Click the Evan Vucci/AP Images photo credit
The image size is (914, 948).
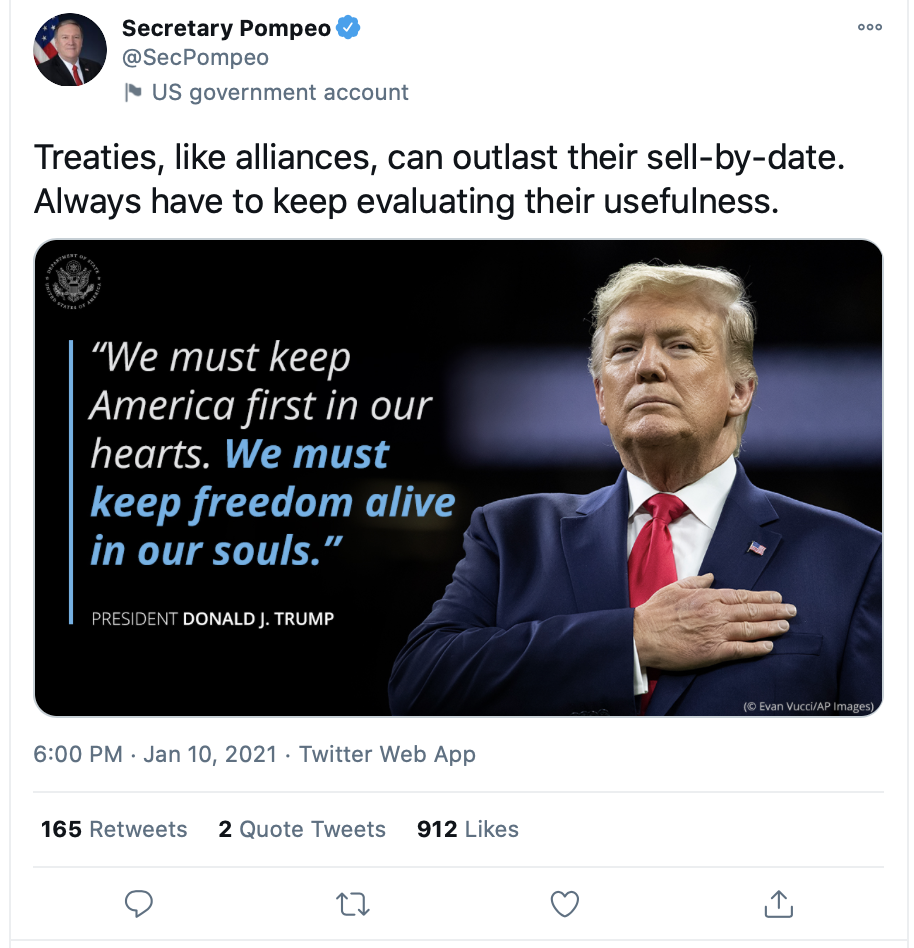pos(808,706)
